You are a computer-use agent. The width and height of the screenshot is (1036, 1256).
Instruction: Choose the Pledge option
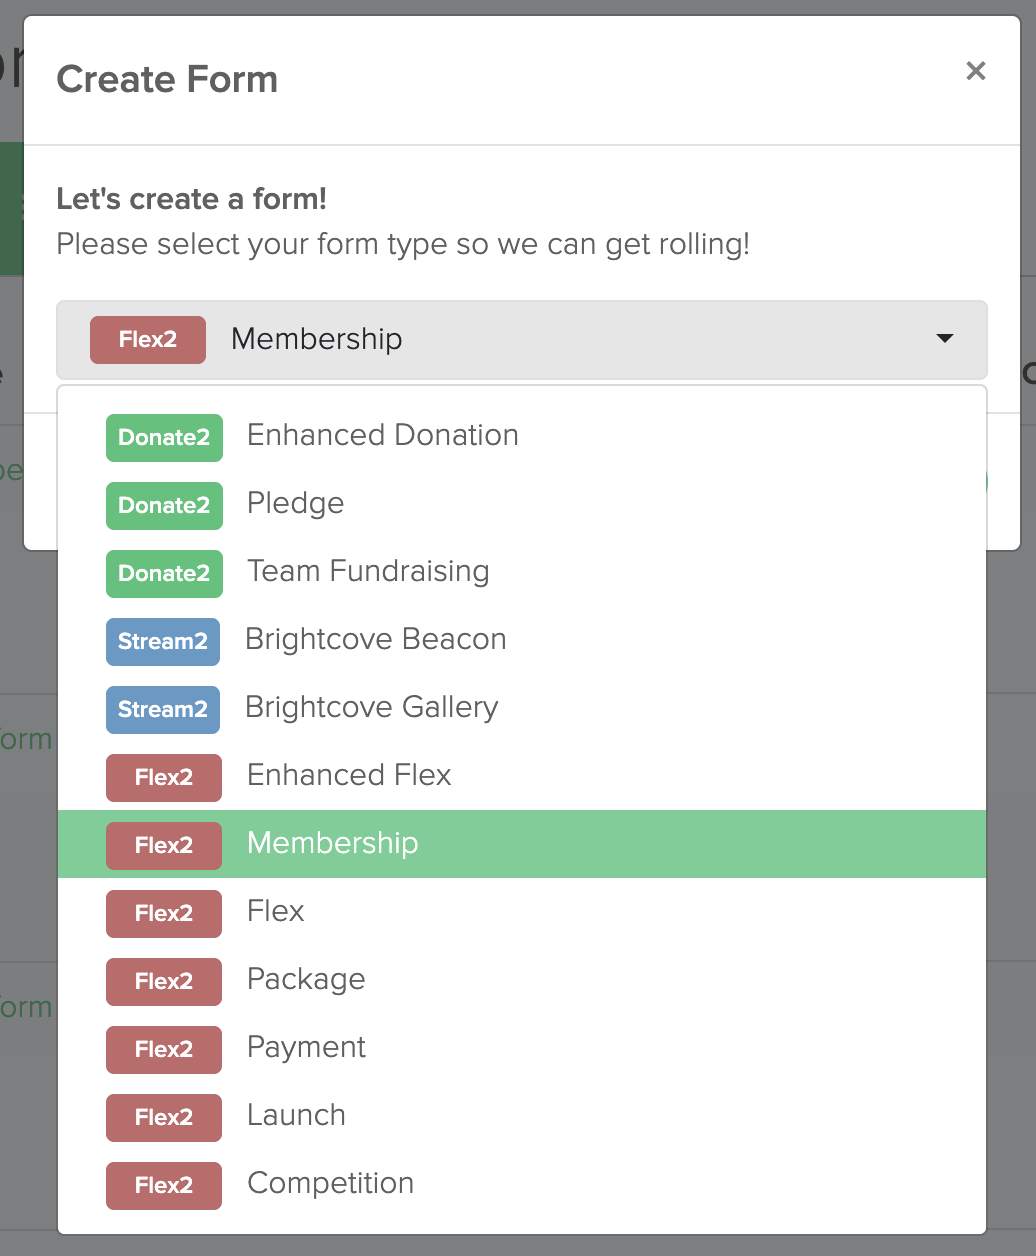295,504
